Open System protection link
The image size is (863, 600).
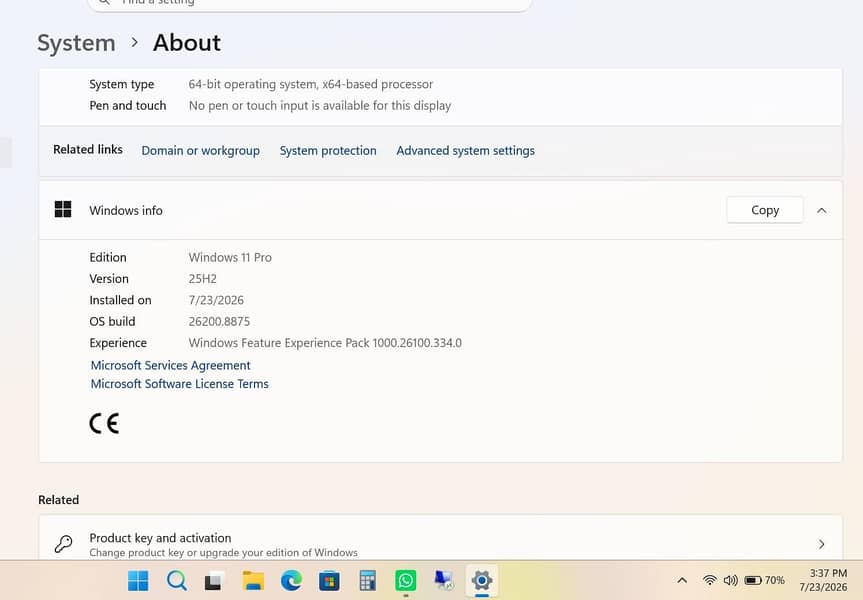pos(328,151)
